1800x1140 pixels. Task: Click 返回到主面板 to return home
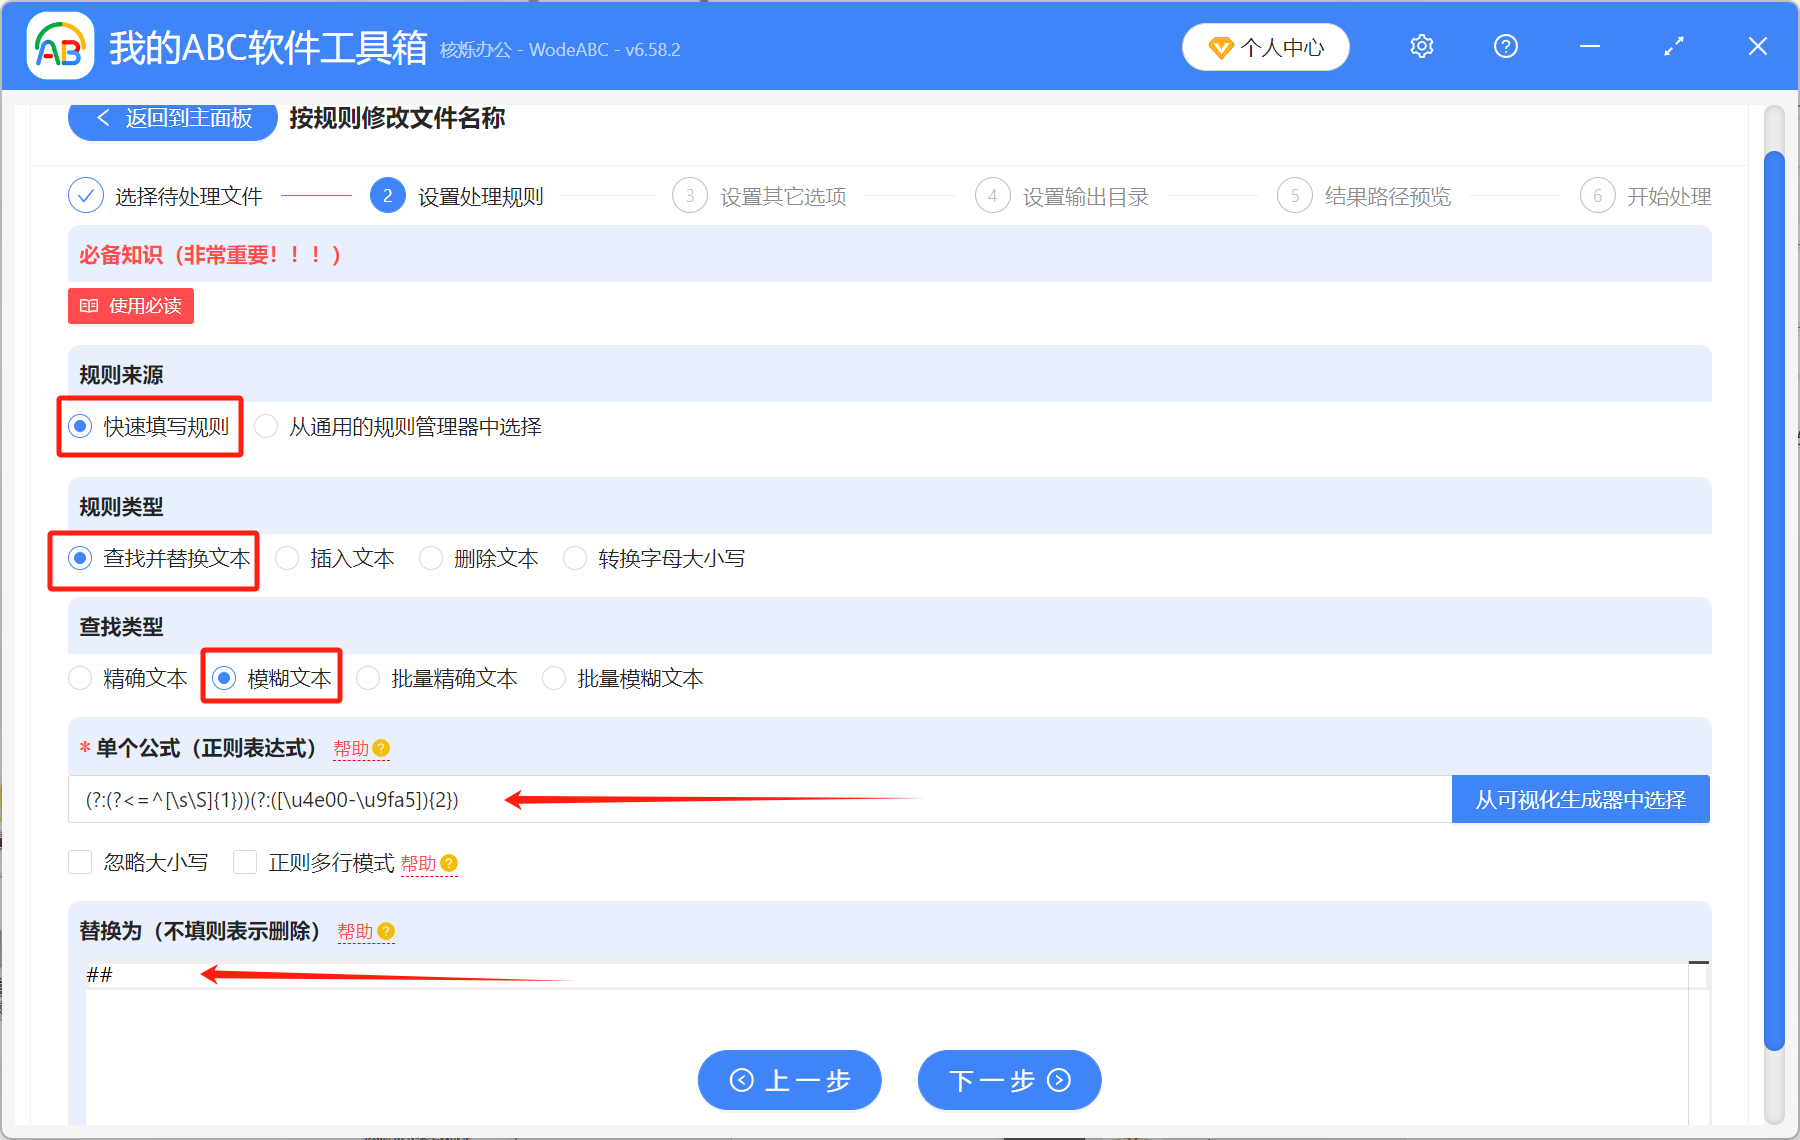tap(170, 118)
